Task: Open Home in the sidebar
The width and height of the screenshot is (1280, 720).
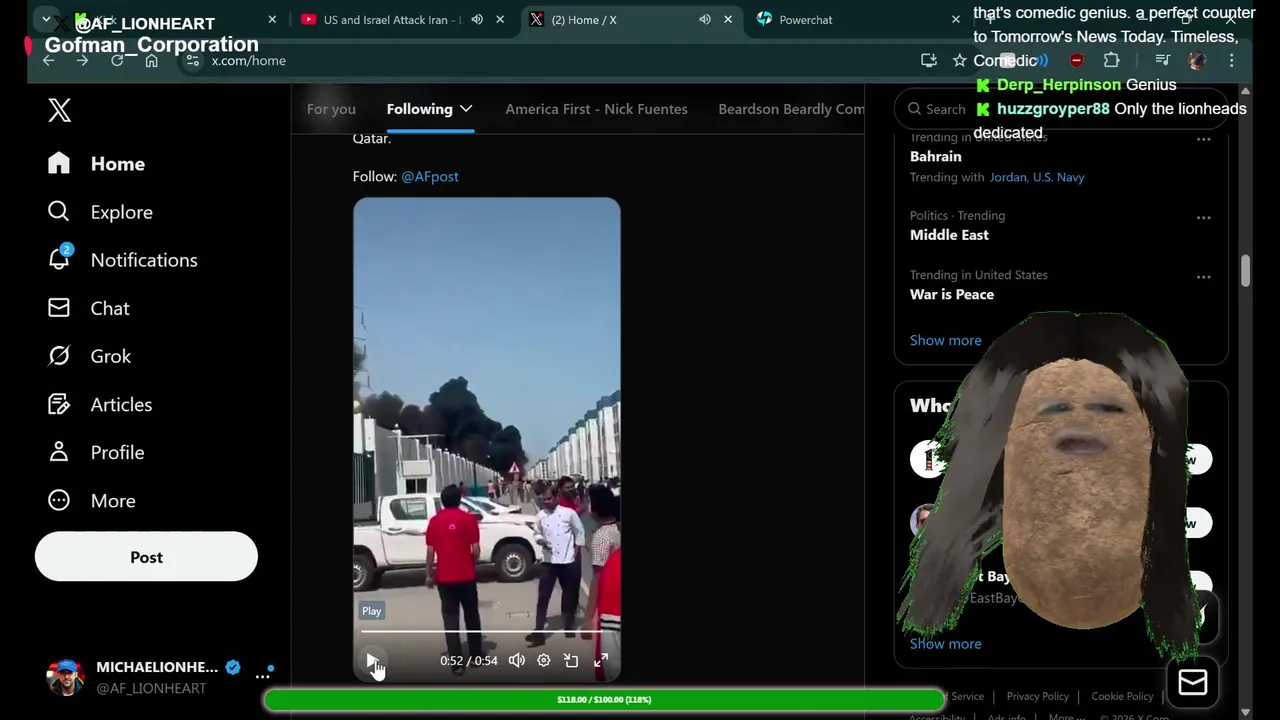Action: click(96, 164)
